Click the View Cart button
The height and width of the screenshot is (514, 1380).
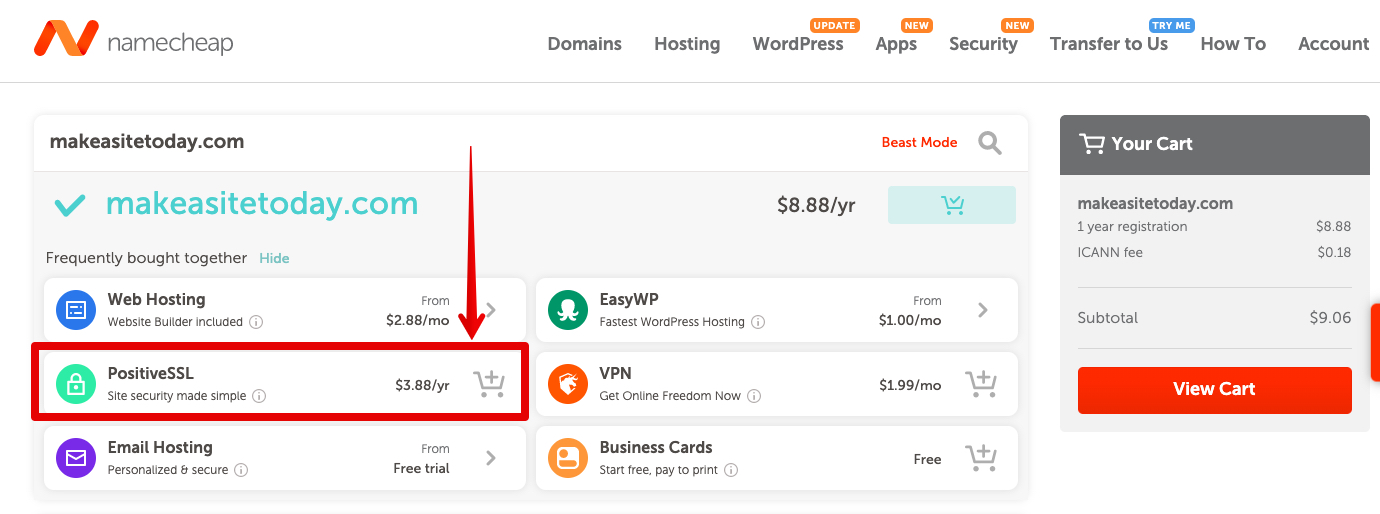click(x=1214, y=390)
